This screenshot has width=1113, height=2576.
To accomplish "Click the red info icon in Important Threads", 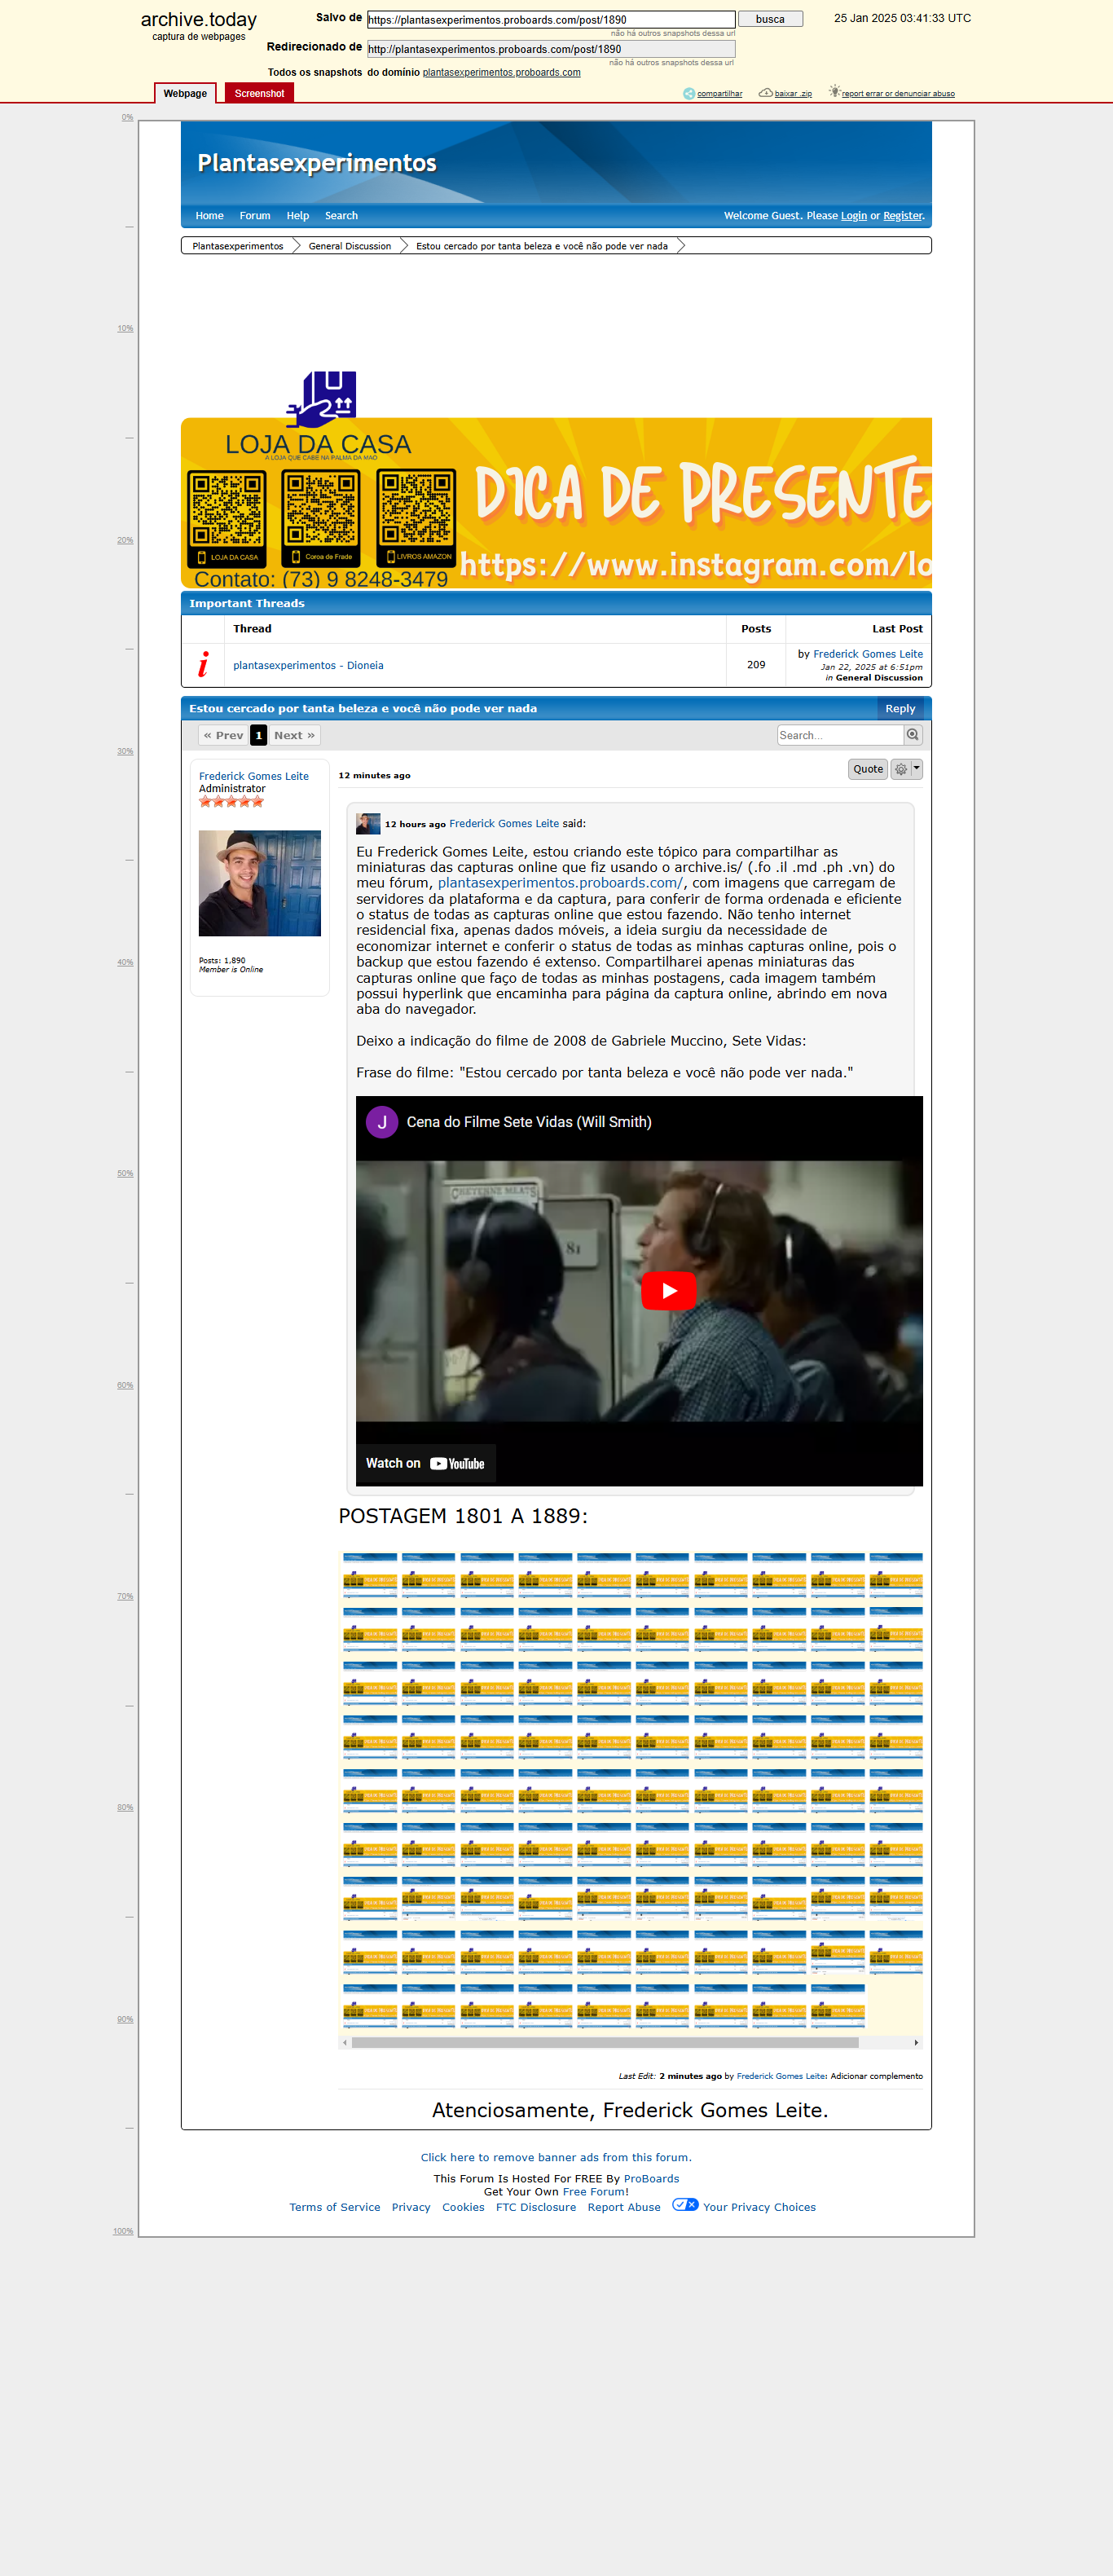I will pos(203,665).
